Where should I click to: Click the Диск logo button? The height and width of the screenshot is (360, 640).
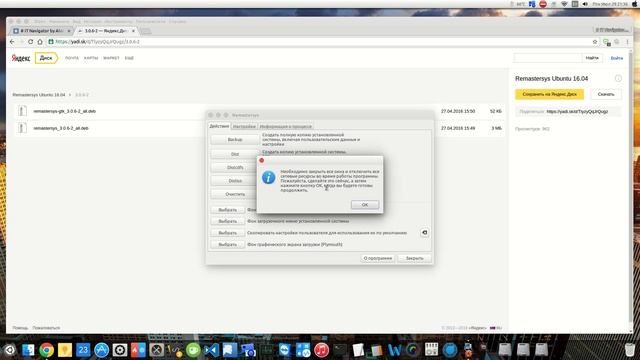tap(46, 58)
